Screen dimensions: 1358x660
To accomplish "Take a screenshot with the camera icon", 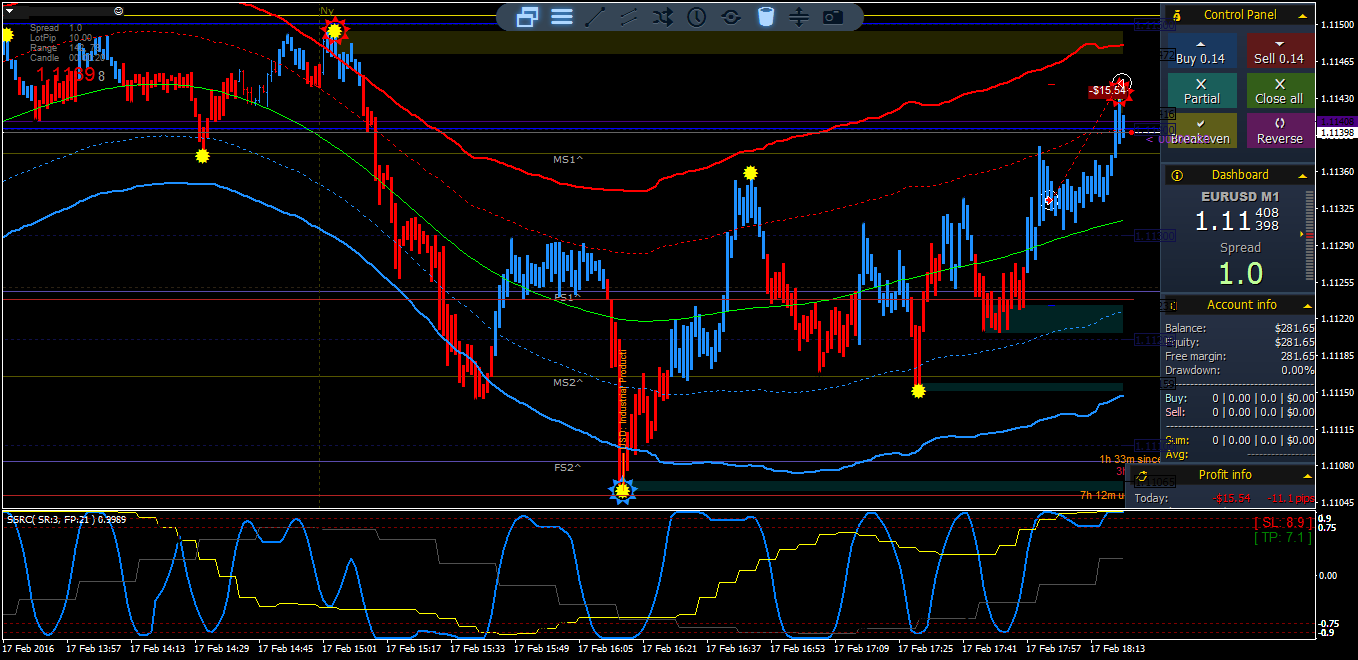I will pyautogui.click(x=832, y=16).
